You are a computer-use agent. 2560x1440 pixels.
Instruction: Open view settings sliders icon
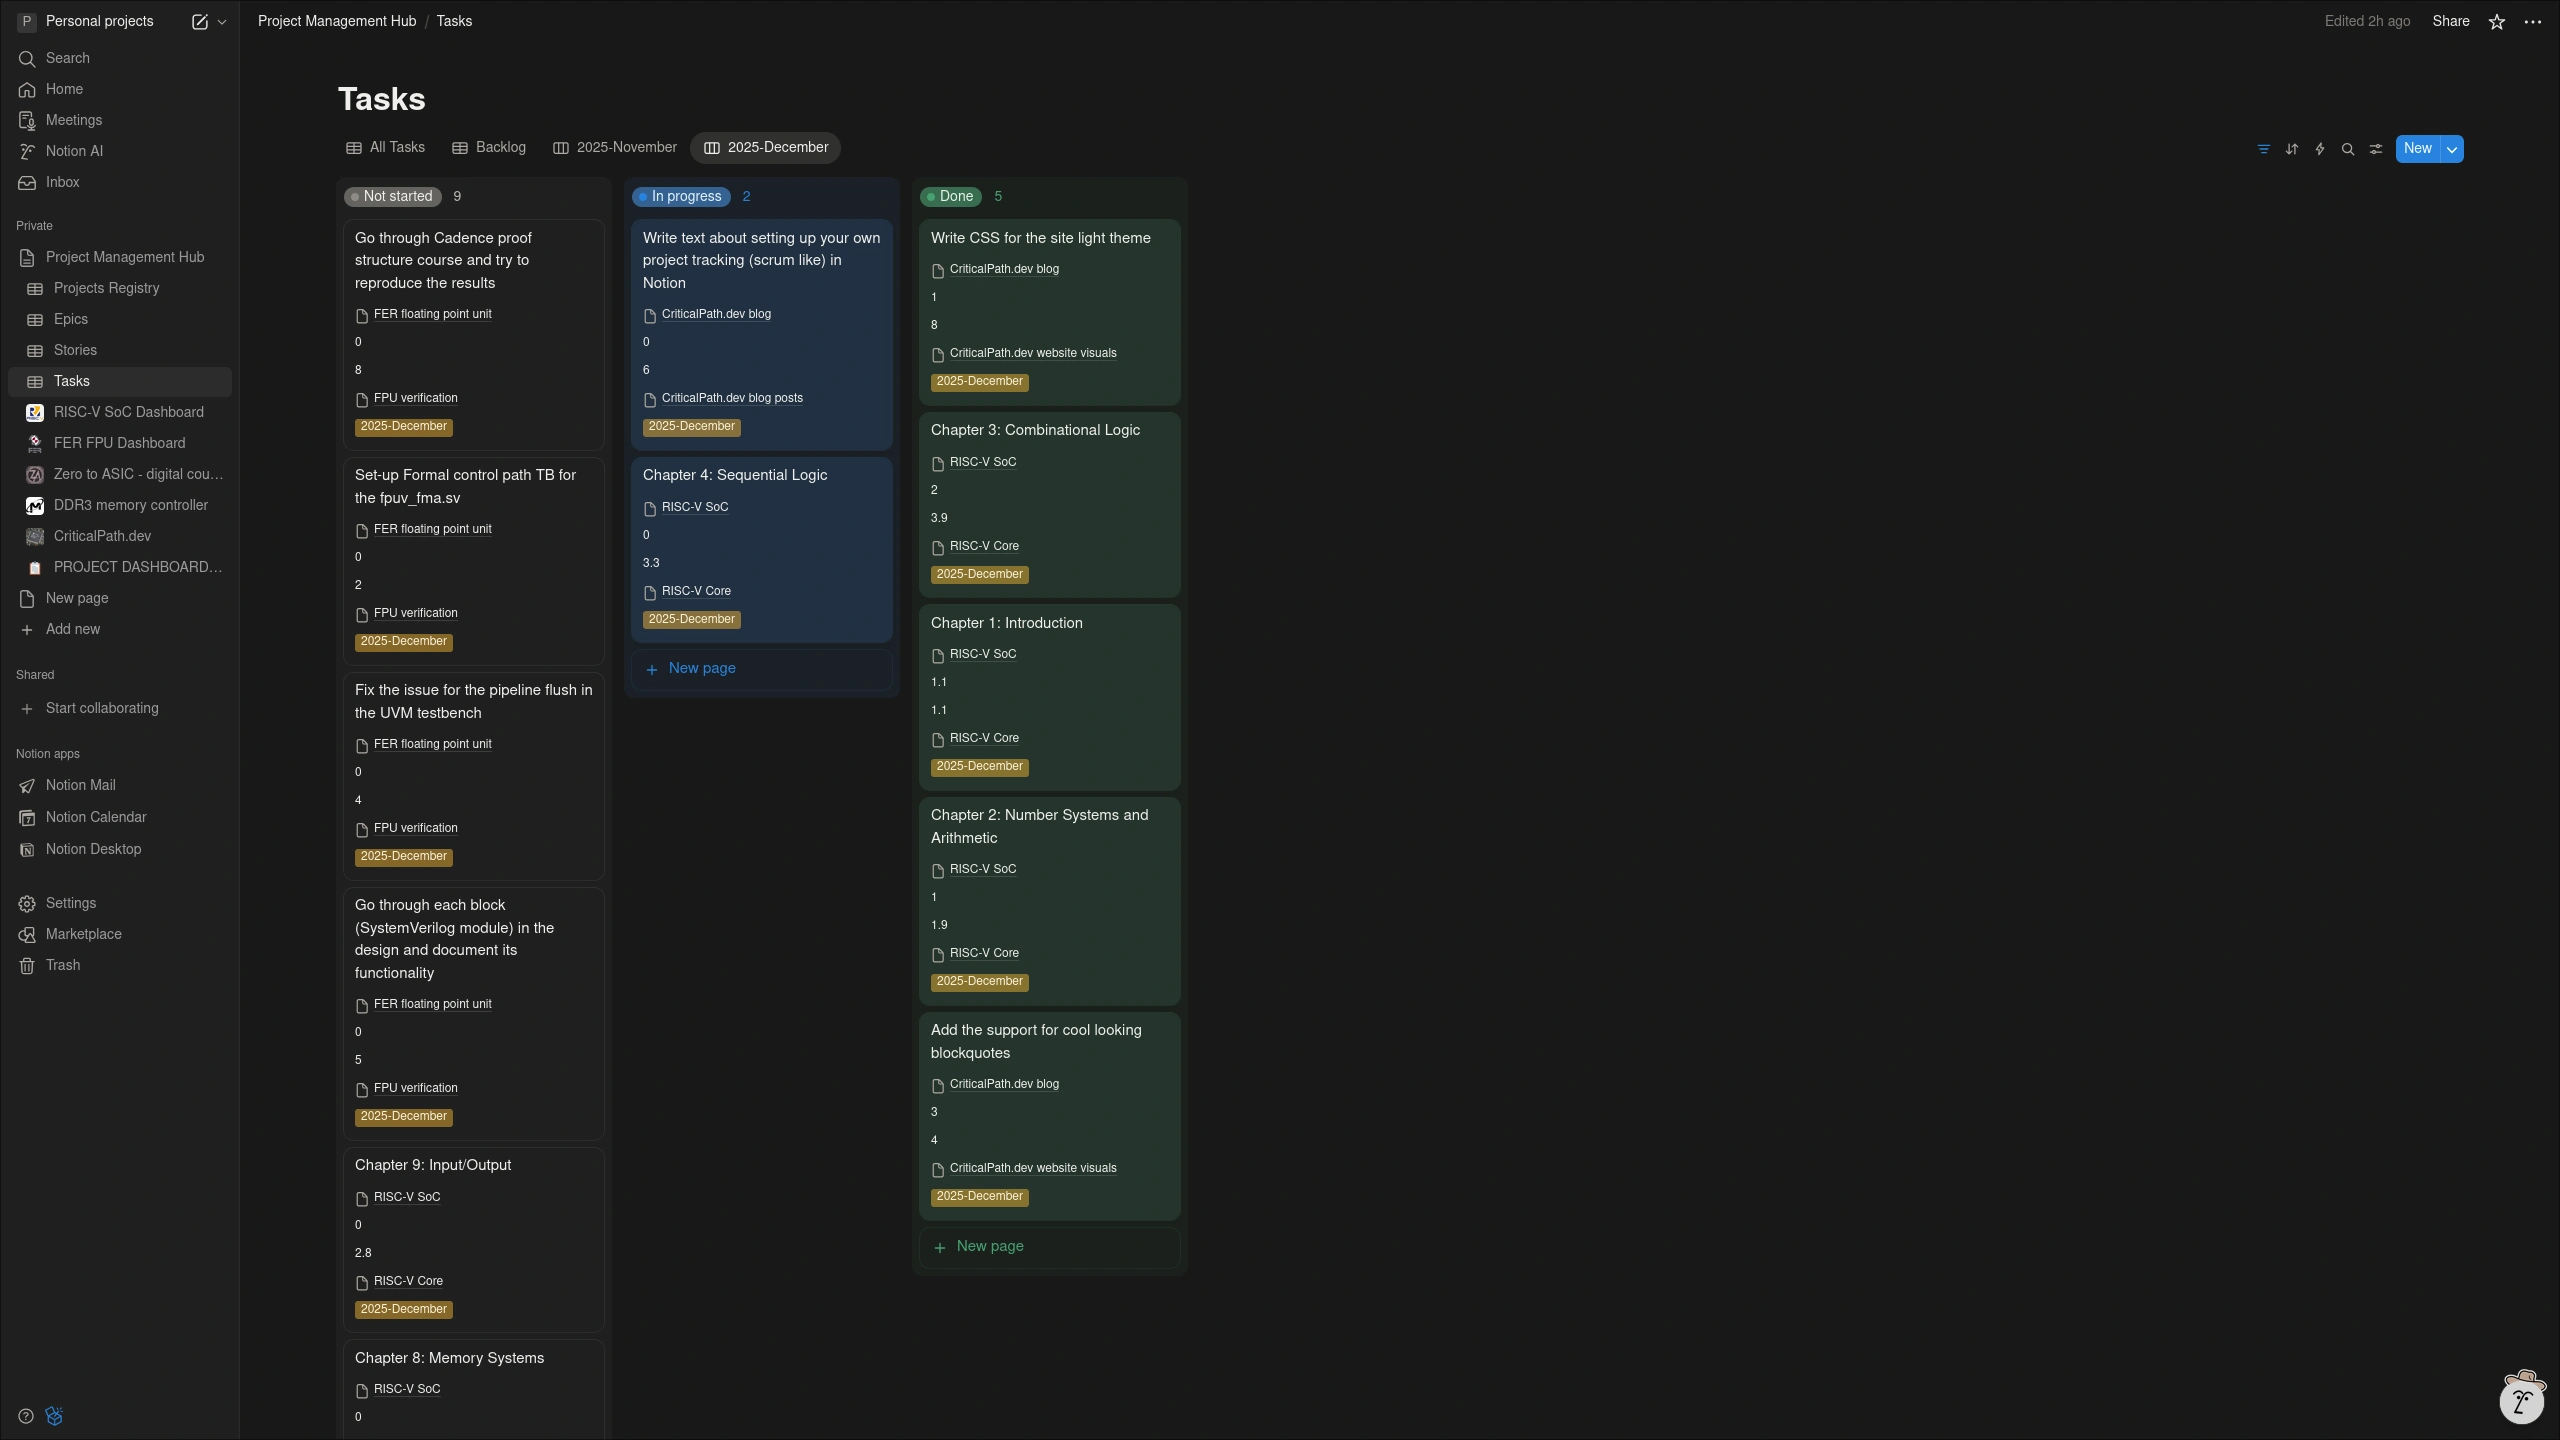2375,149
